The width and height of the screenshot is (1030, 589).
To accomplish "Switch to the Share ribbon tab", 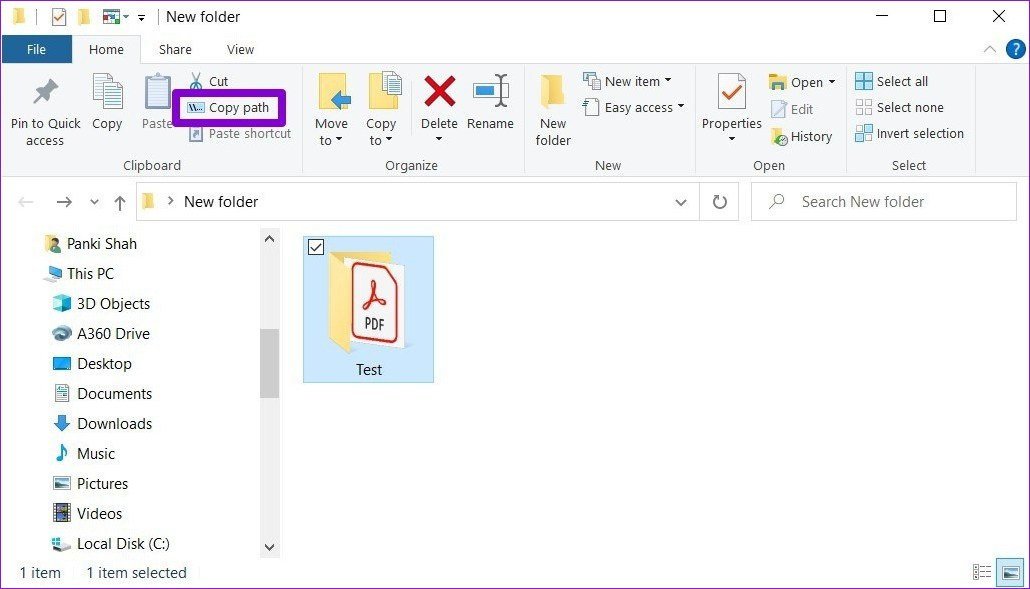I will 175,49.
